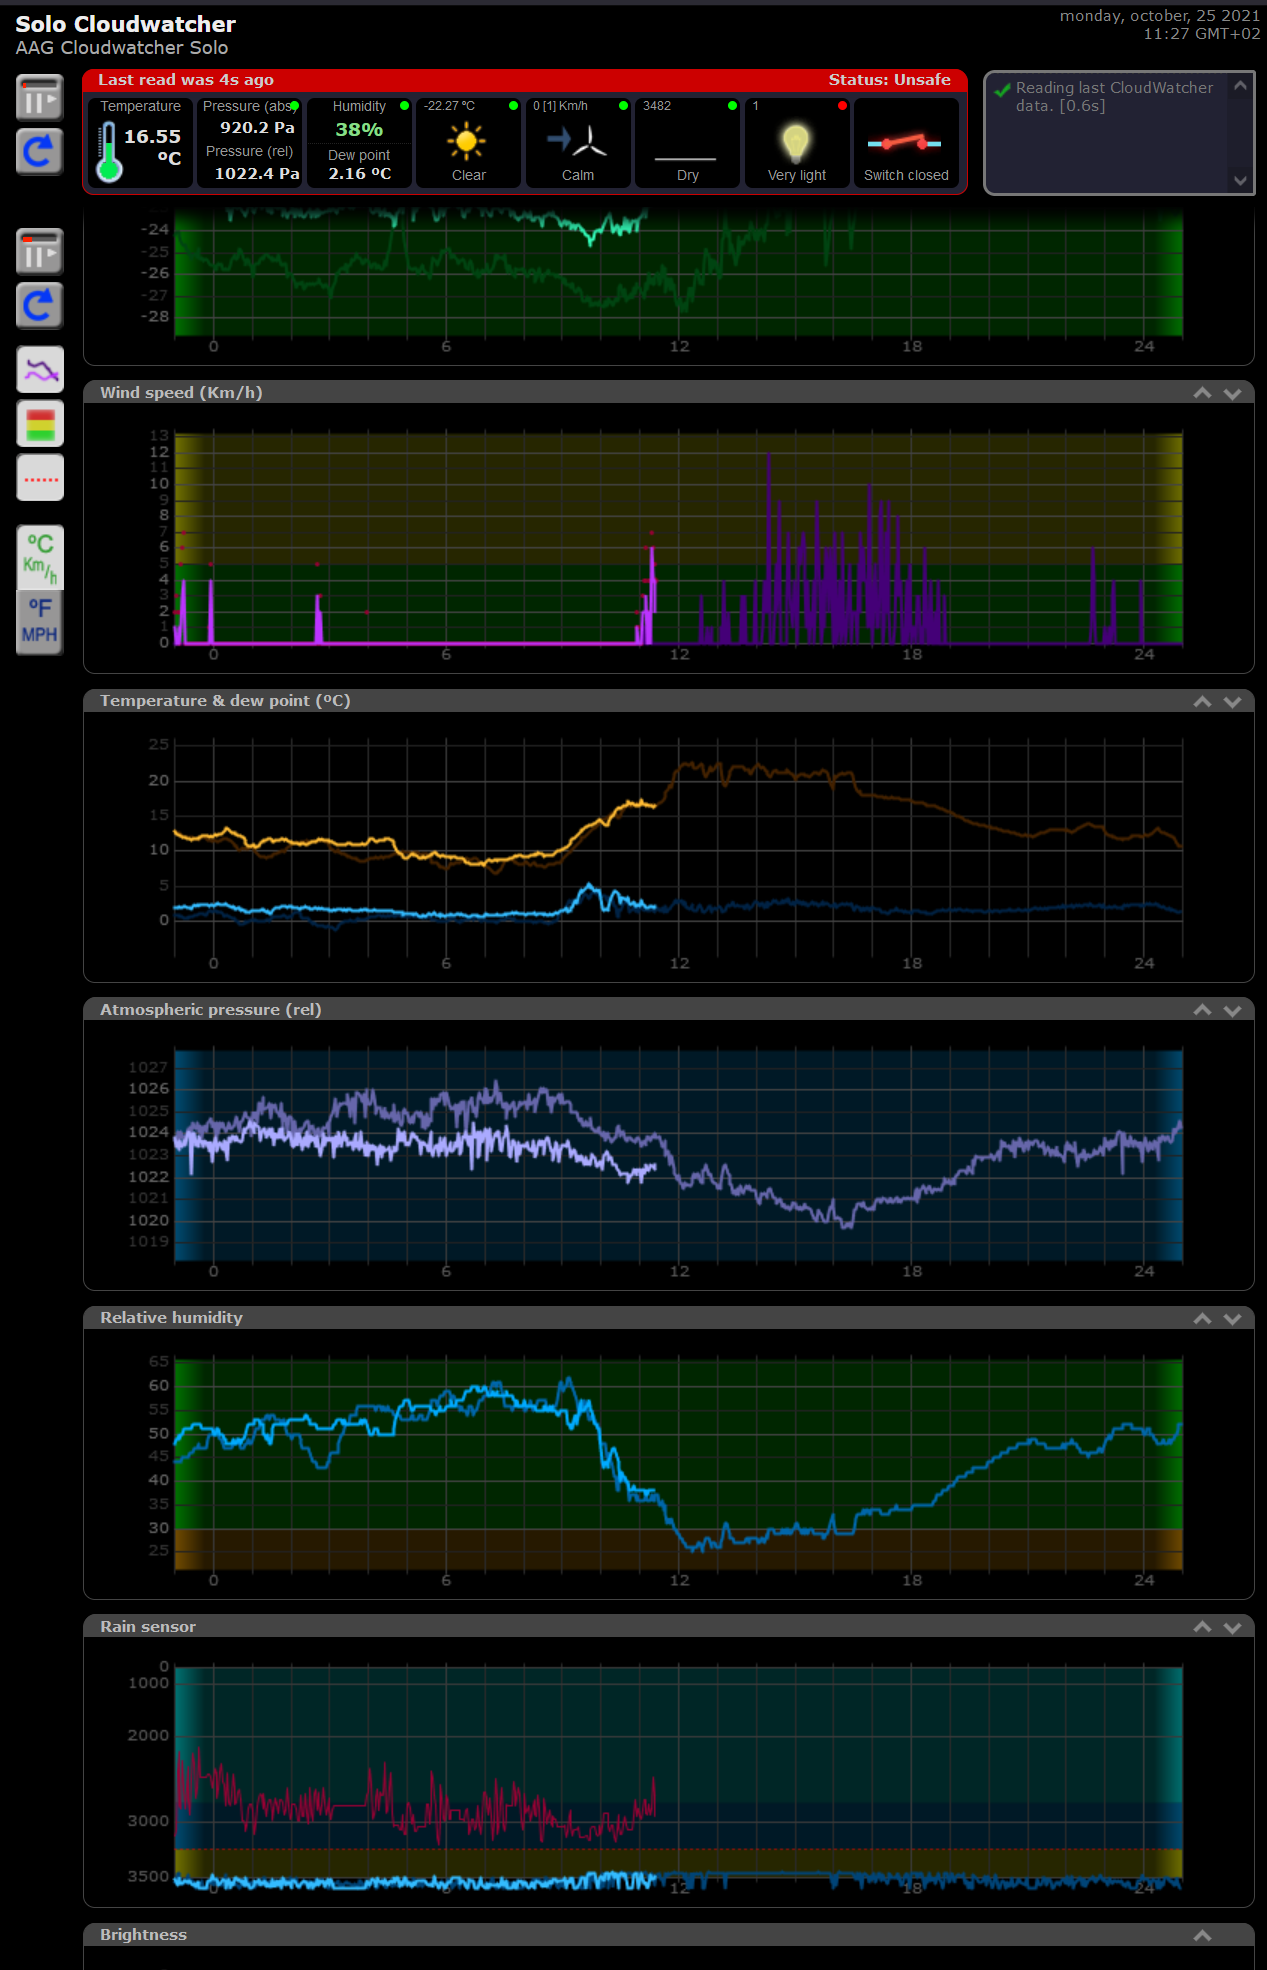
Task: Move Relative humidity panel up
Action: point(1202,1318)
